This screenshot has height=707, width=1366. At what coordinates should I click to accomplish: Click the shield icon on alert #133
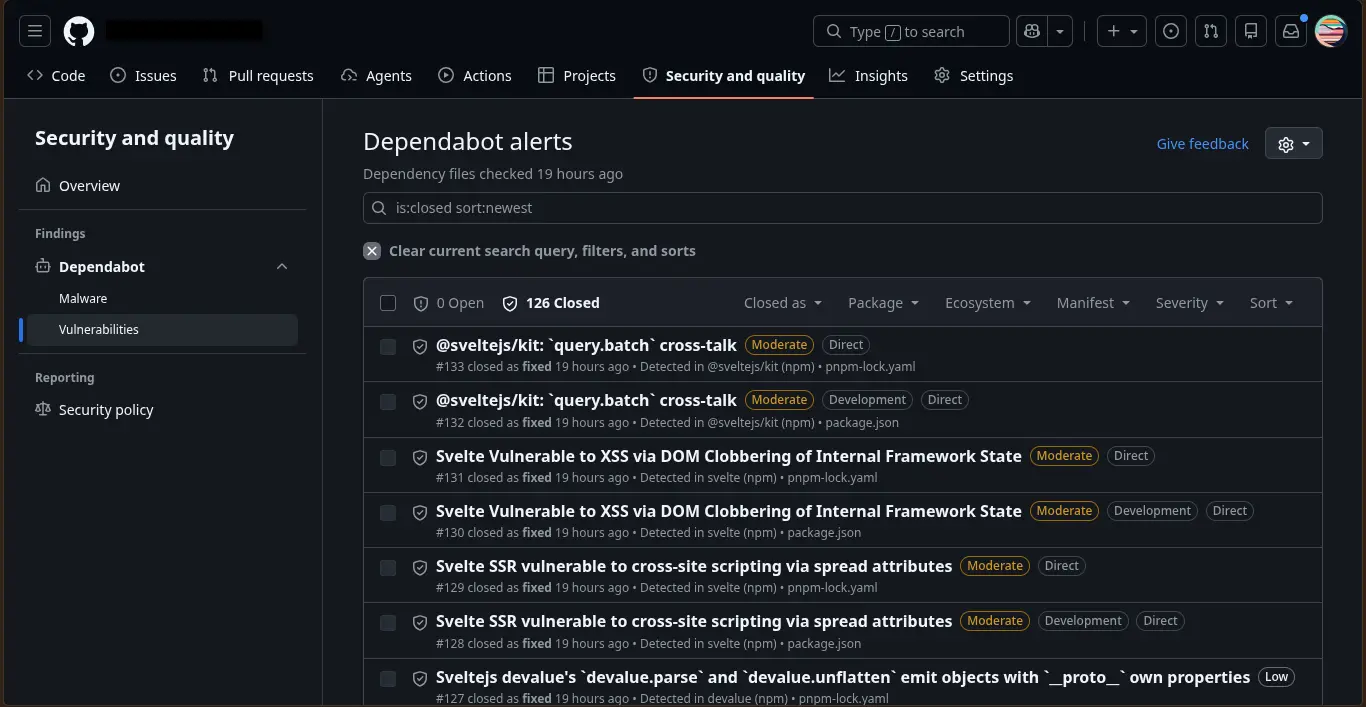tap(420, 346)
